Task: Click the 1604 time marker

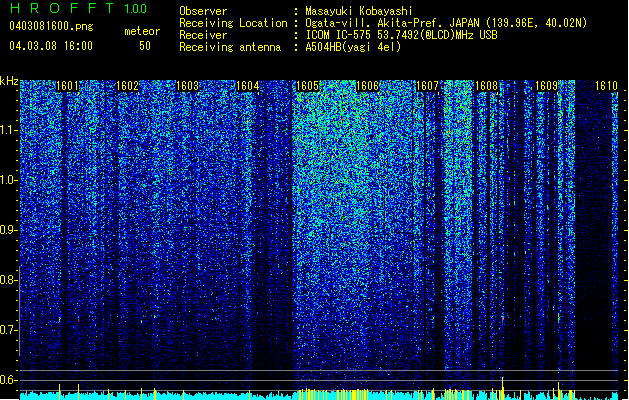Action: click(248, 86)
